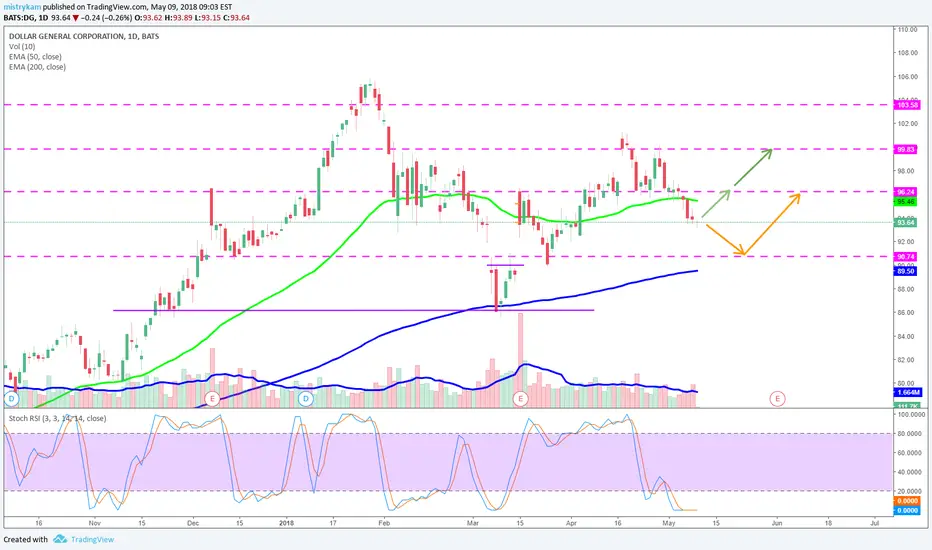The height and width of the screenshot is (550, 932).
Task: Click the earnings E marker in early December
Action: point(212,398)
